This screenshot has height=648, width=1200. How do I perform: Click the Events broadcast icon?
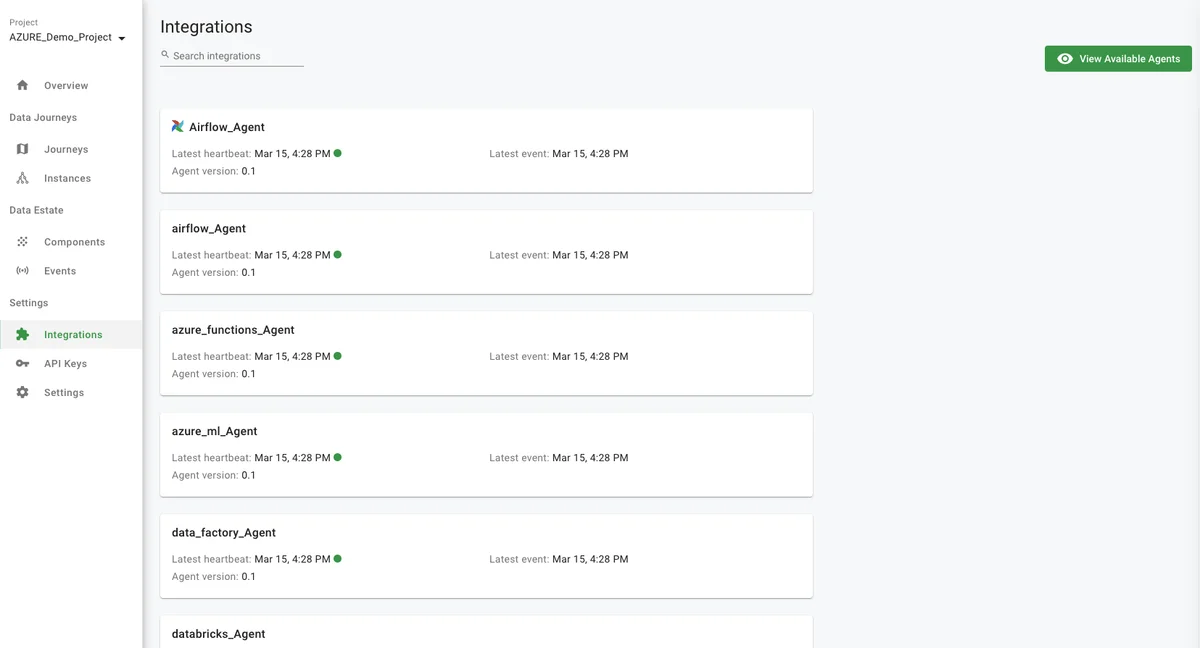tap(22, 271)
